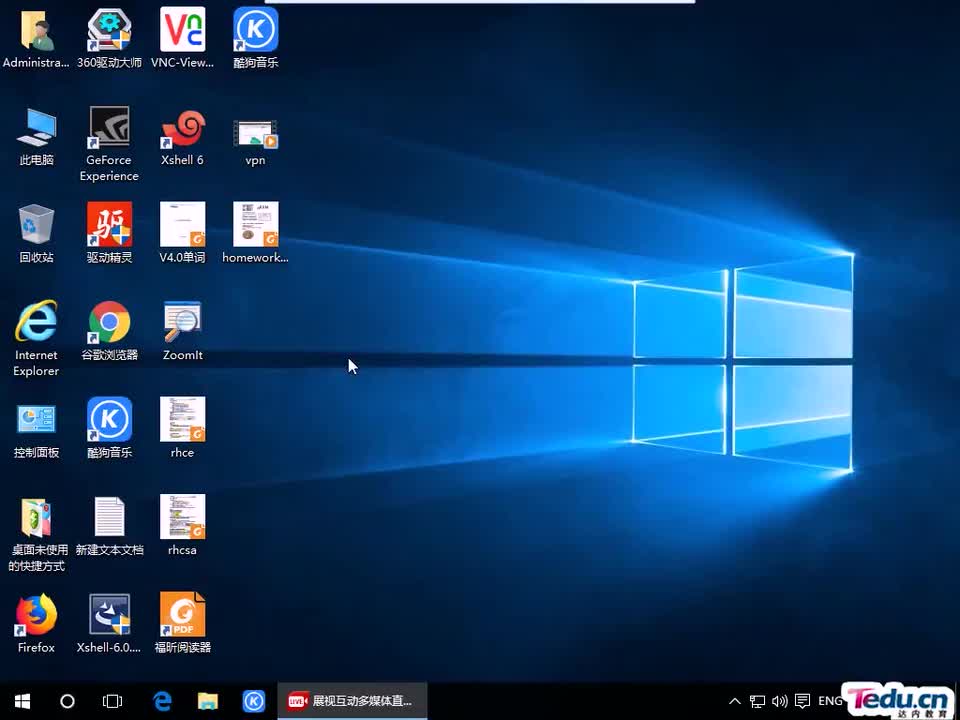This screenshot has width=960, height=720.
Task: Open the network status tray icon
Action: point(757,701)
